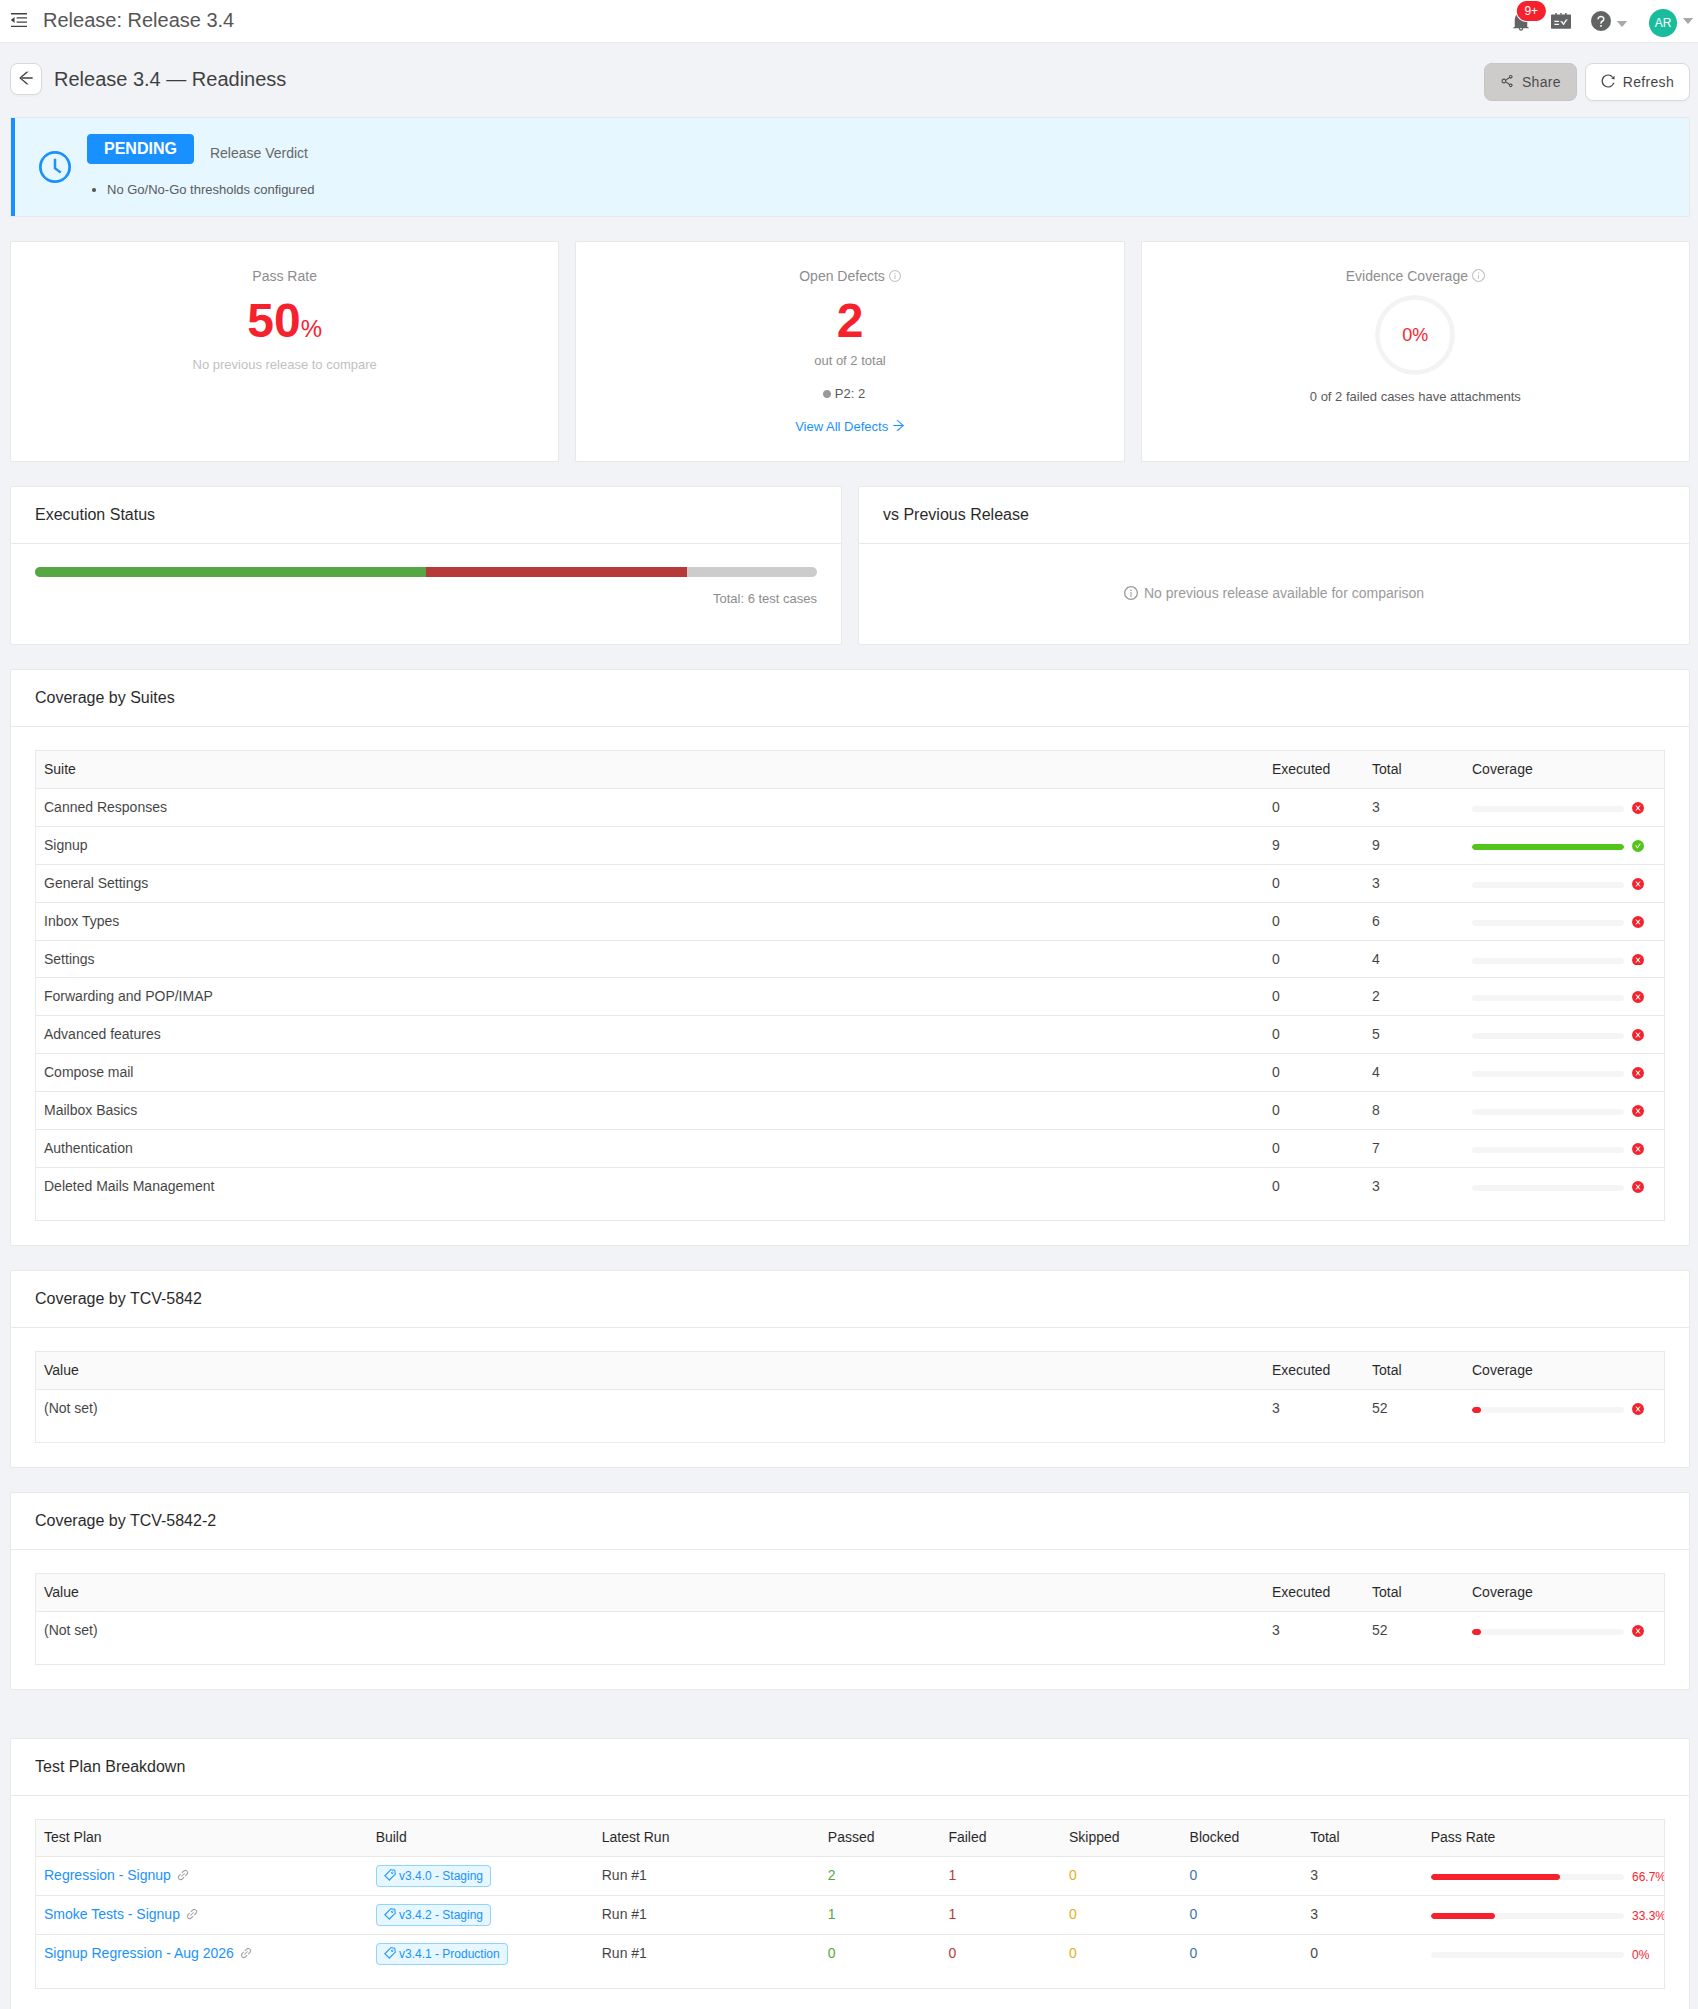1698x2009 pixels.
Task: Open the sidebar menu toggle icon
Action: click(x=19, y=20)
